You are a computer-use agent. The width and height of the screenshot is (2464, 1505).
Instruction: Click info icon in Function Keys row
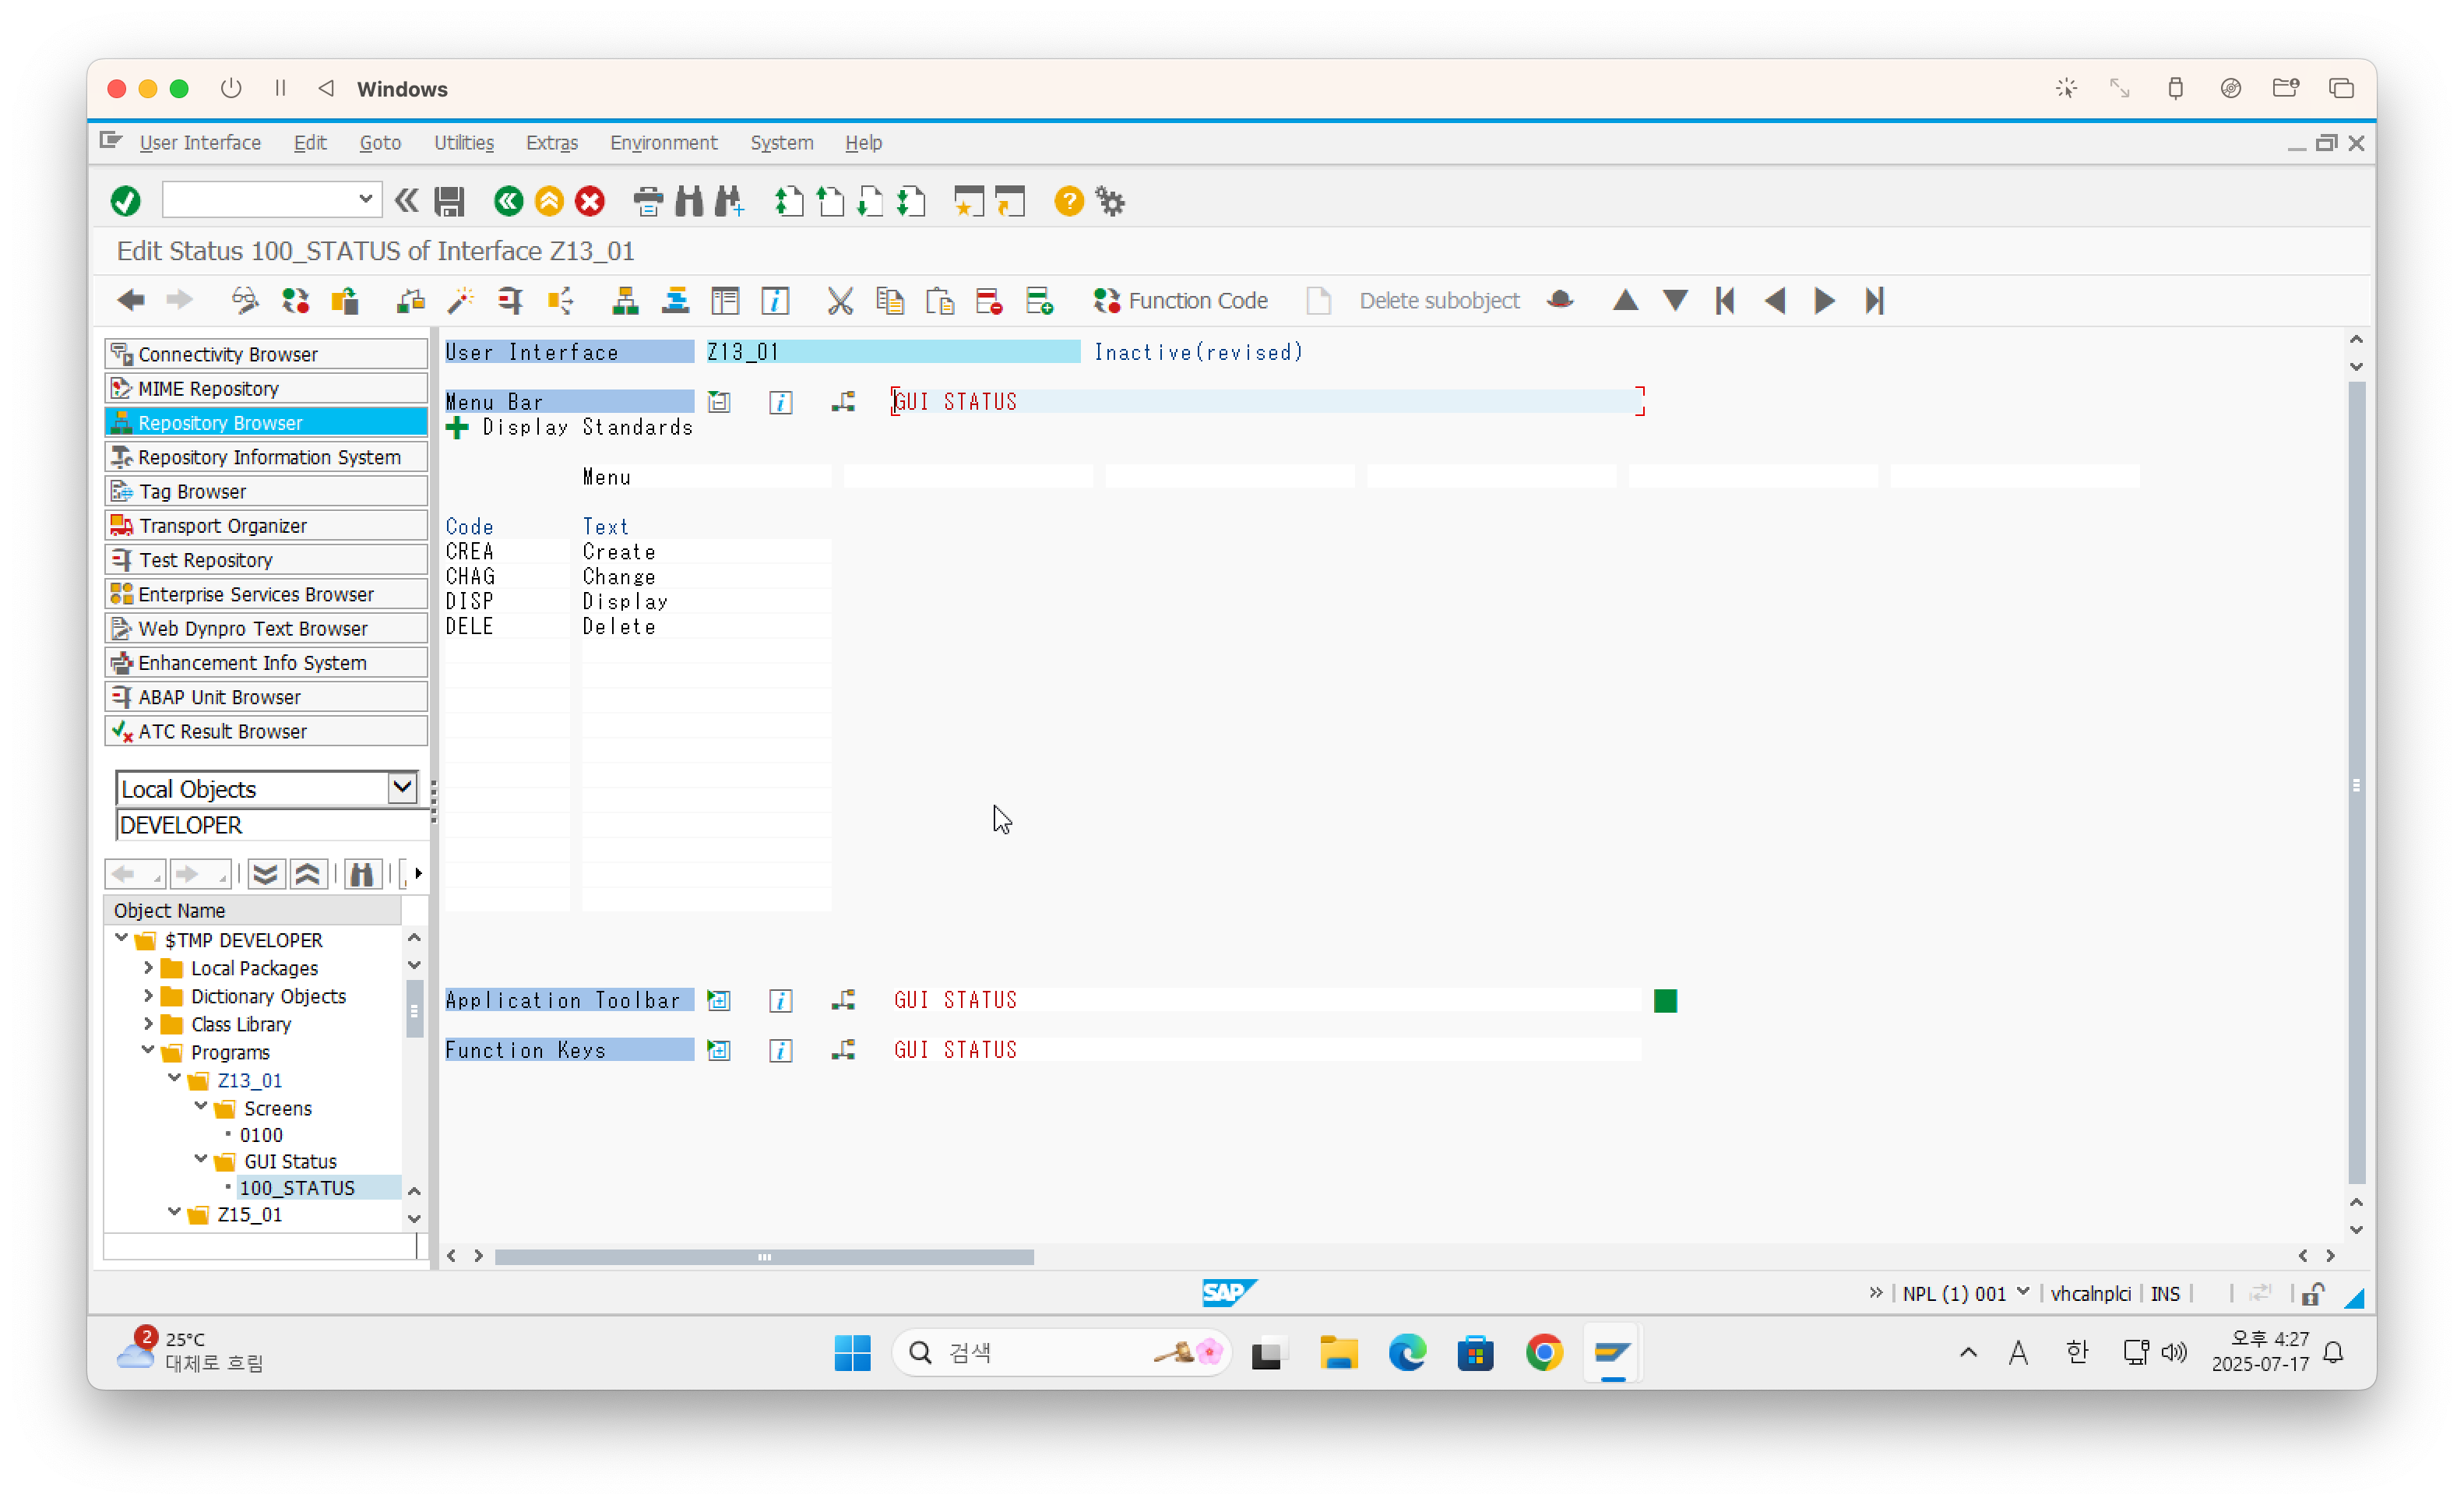click(780, 1050)
